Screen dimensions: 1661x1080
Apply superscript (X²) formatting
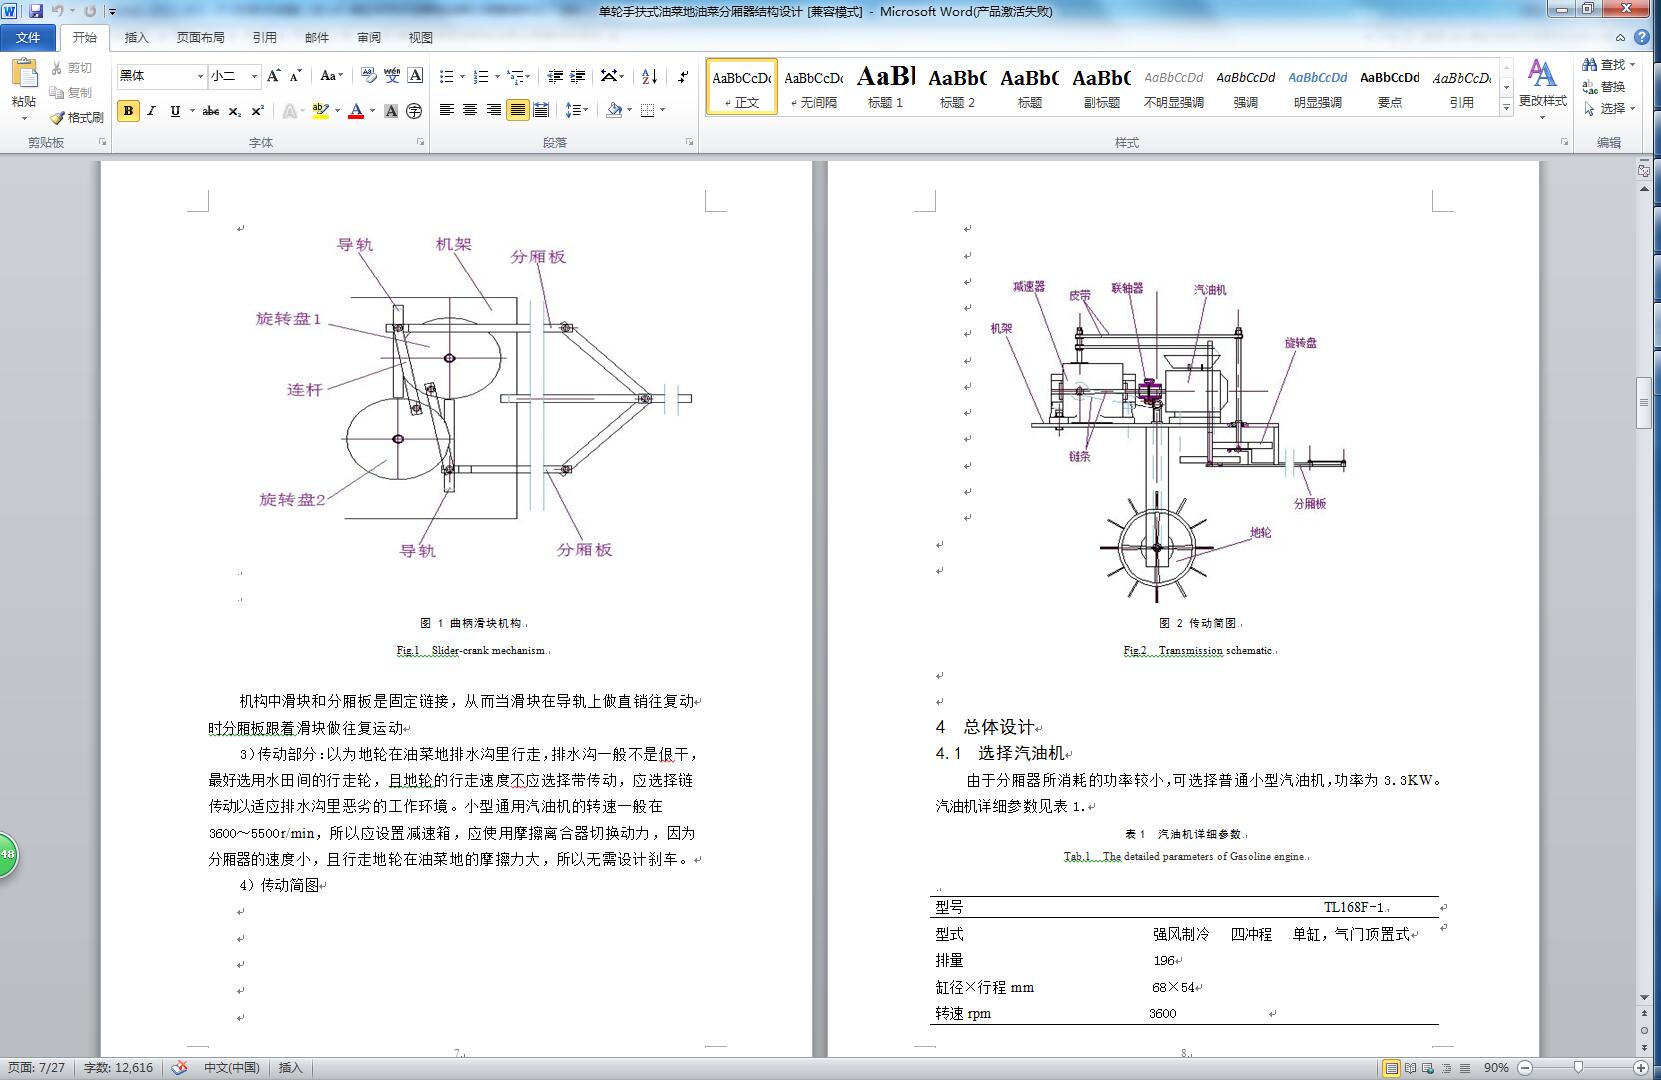click(257, 111)
